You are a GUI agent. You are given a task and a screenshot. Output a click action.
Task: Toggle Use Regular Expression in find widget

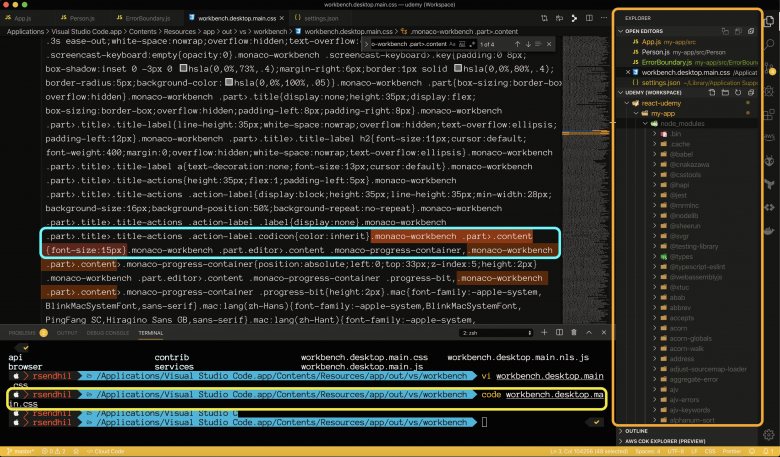pos(472,44)
